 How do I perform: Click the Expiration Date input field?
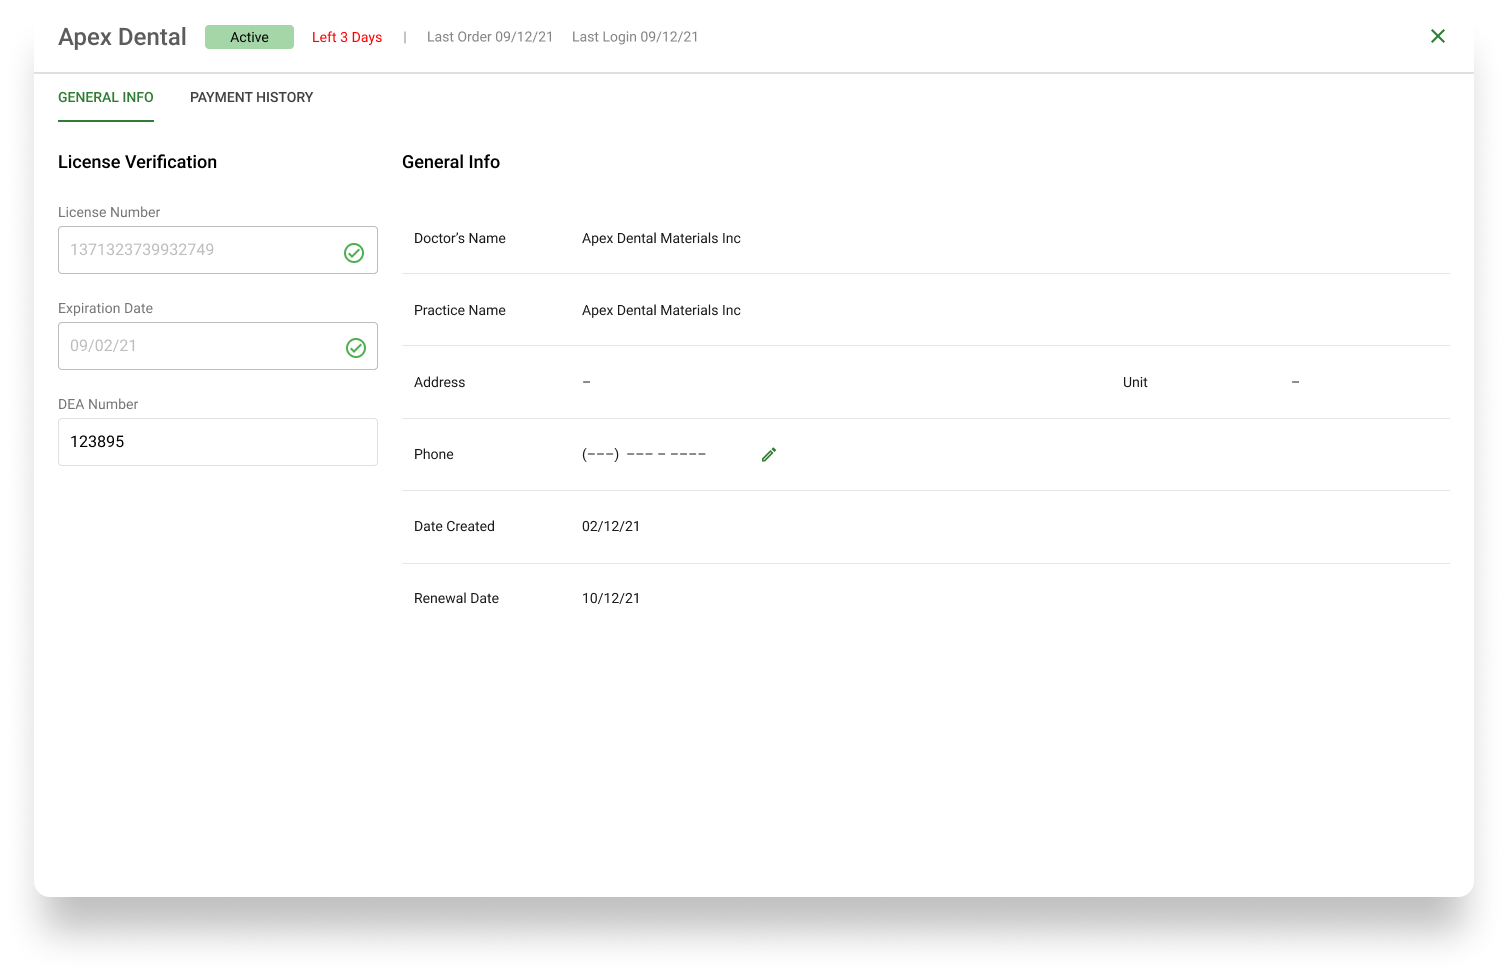[218, 346]
